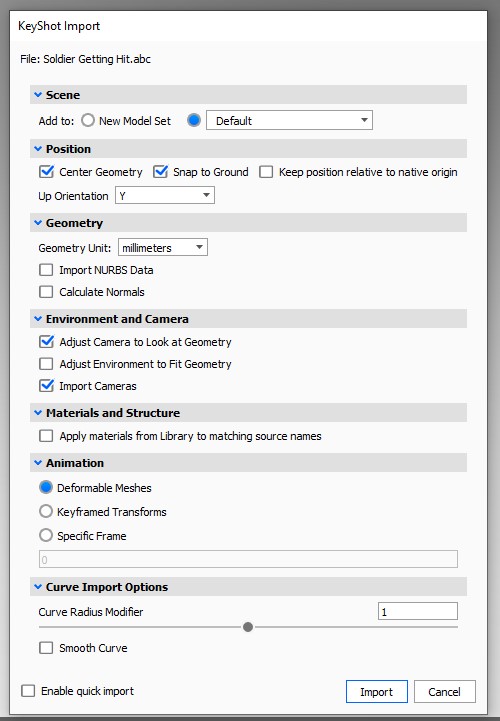The image size is (500, 721).
Task: Click the Import button
Action: point(377,692)
